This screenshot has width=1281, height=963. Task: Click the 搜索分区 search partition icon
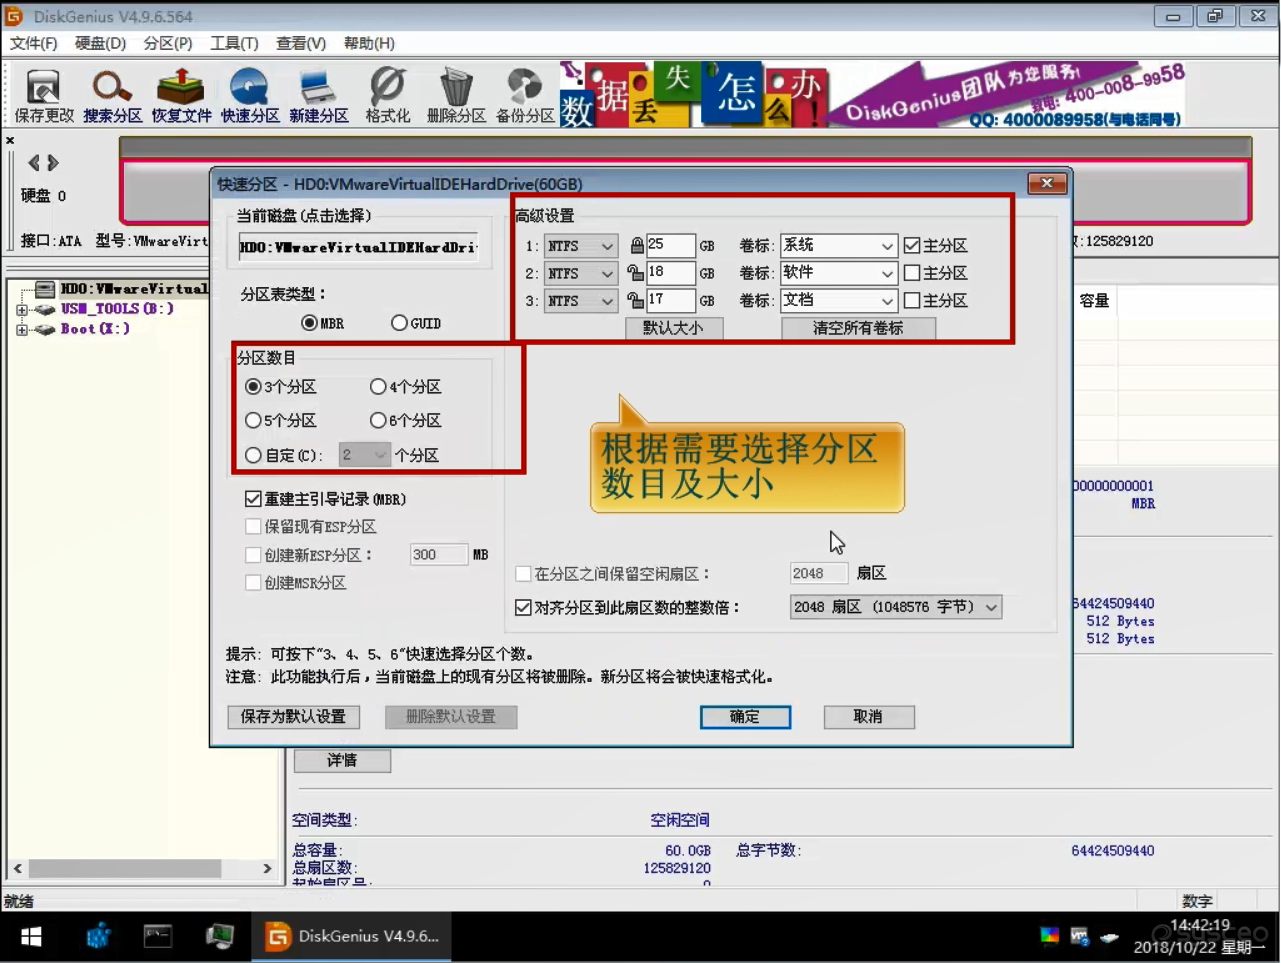112,95
